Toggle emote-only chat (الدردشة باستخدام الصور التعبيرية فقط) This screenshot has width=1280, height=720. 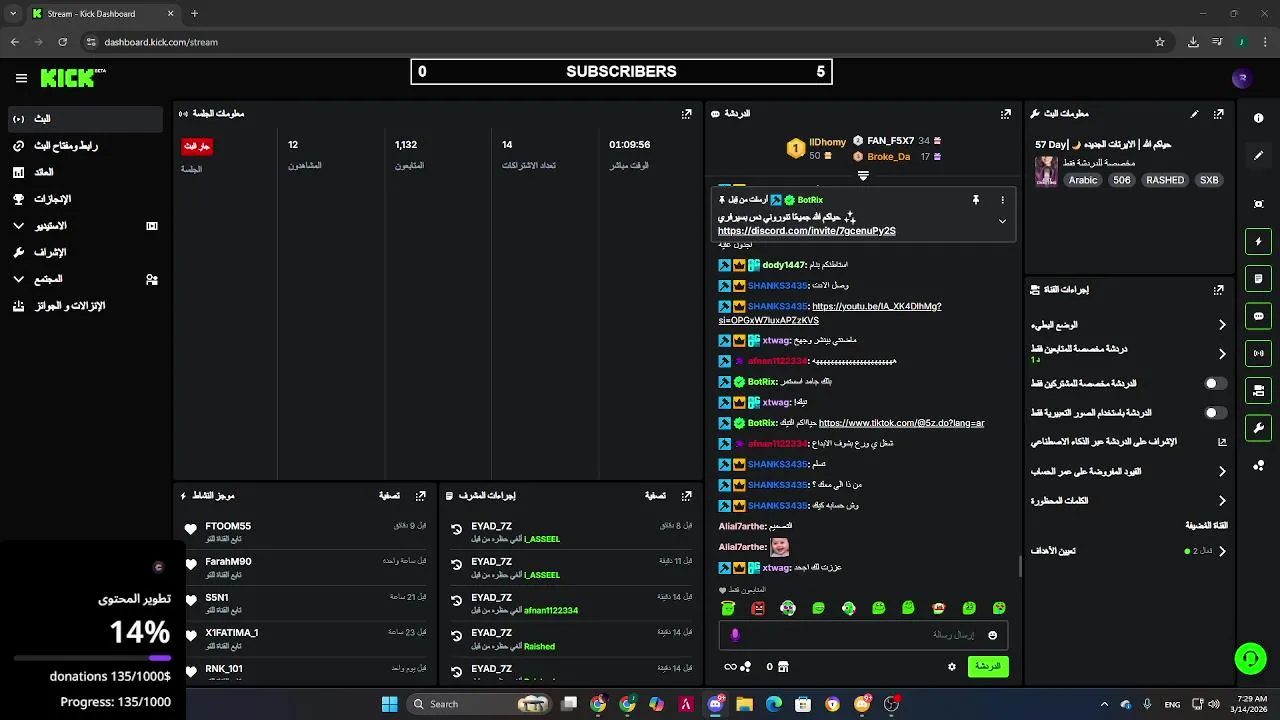tap(1214, 413)
